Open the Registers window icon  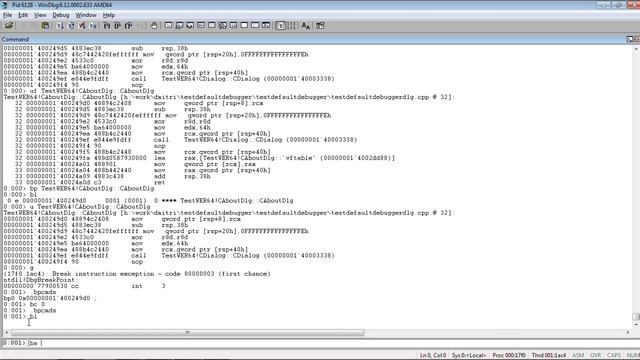[x=201, y=26]
